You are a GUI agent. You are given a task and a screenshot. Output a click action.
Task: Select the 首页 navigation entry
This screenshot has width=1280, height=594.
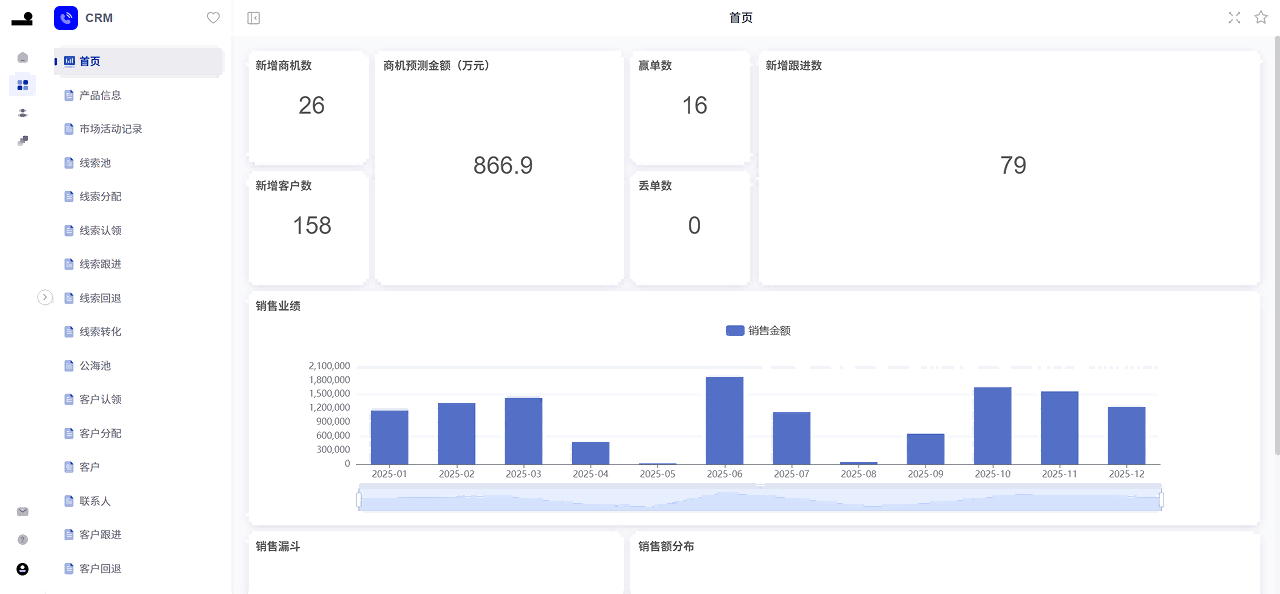89,61
